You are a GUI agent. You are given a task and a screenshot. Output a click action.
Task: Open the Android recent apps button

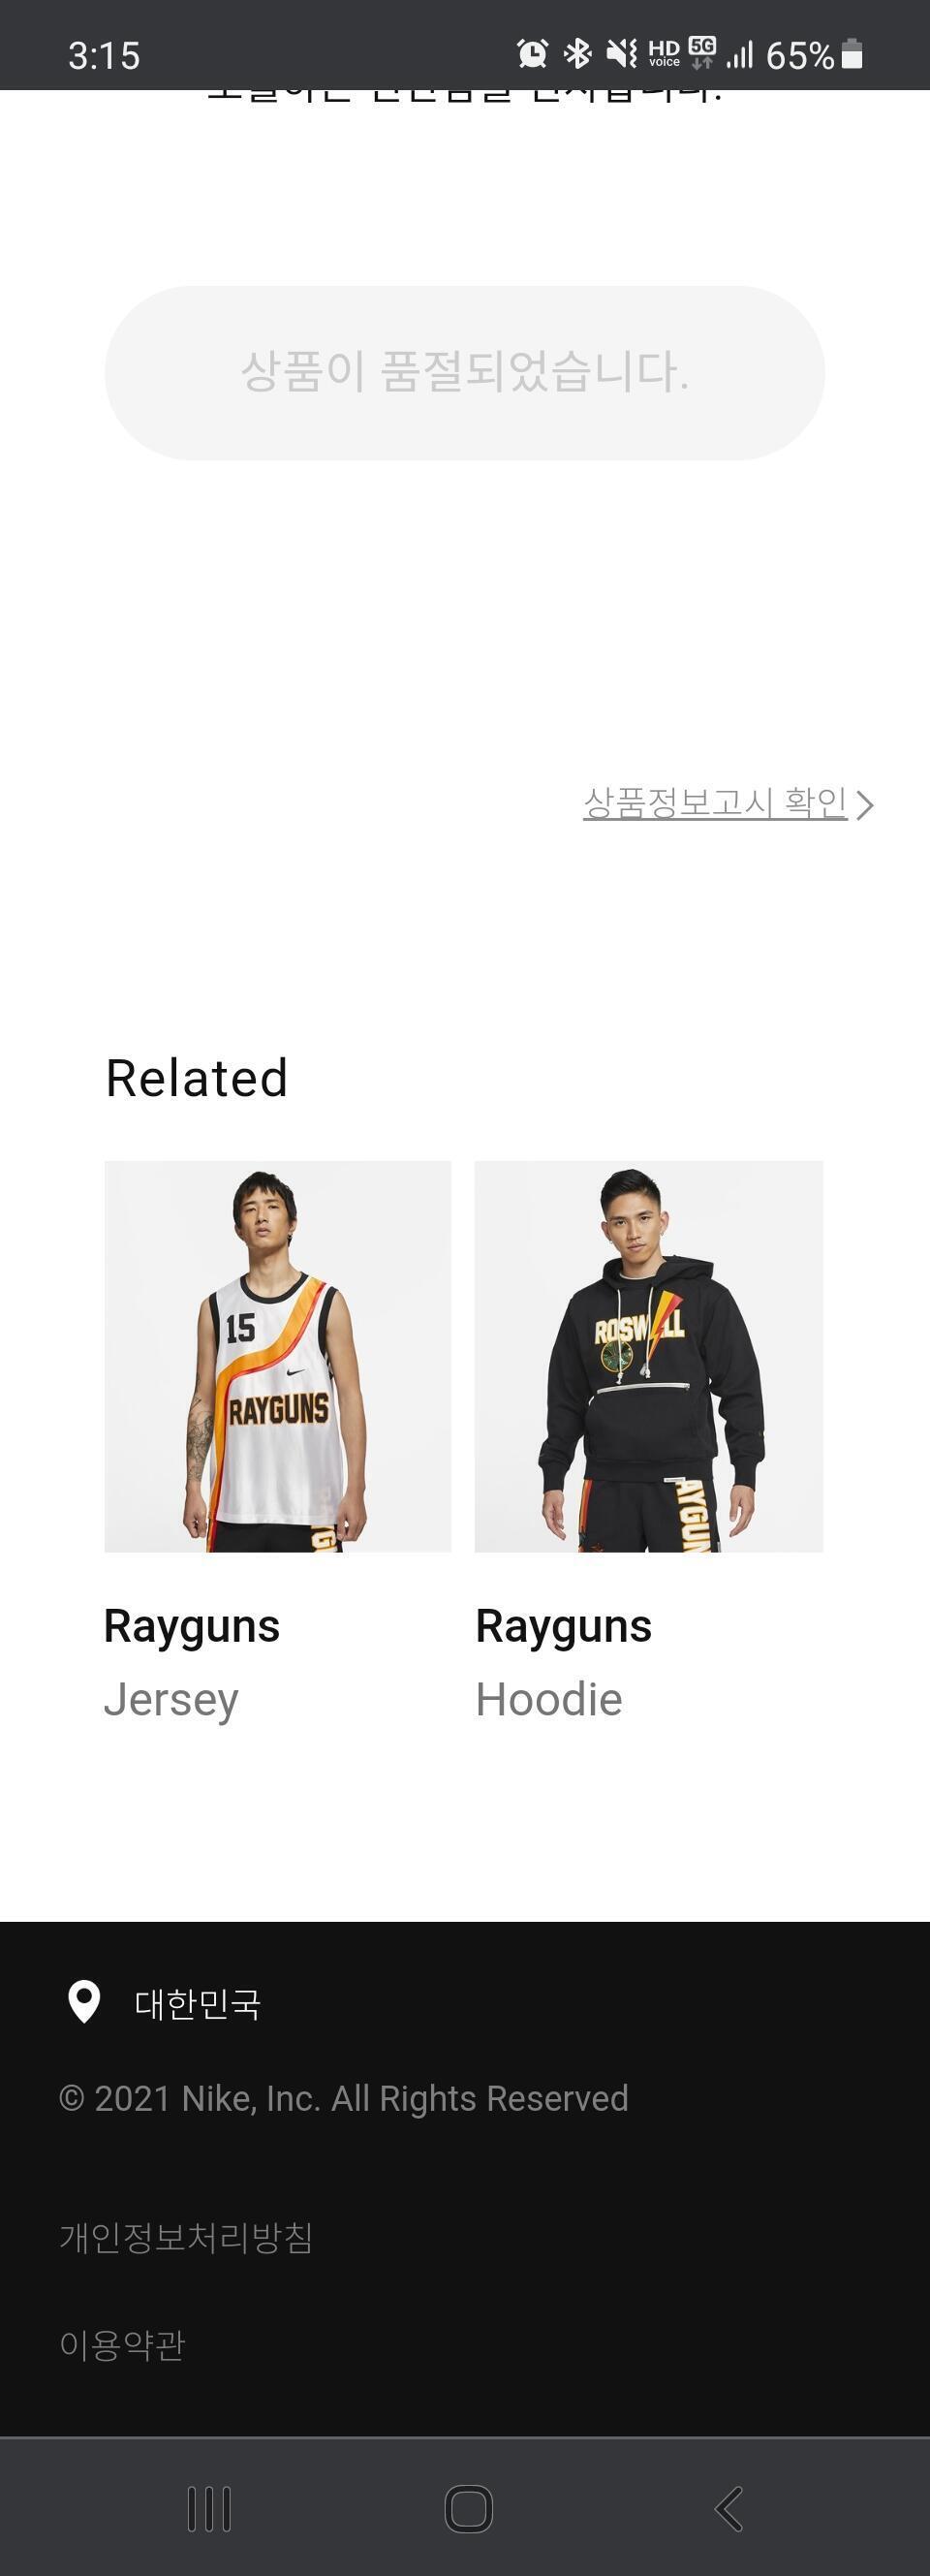pos(209,2509)
